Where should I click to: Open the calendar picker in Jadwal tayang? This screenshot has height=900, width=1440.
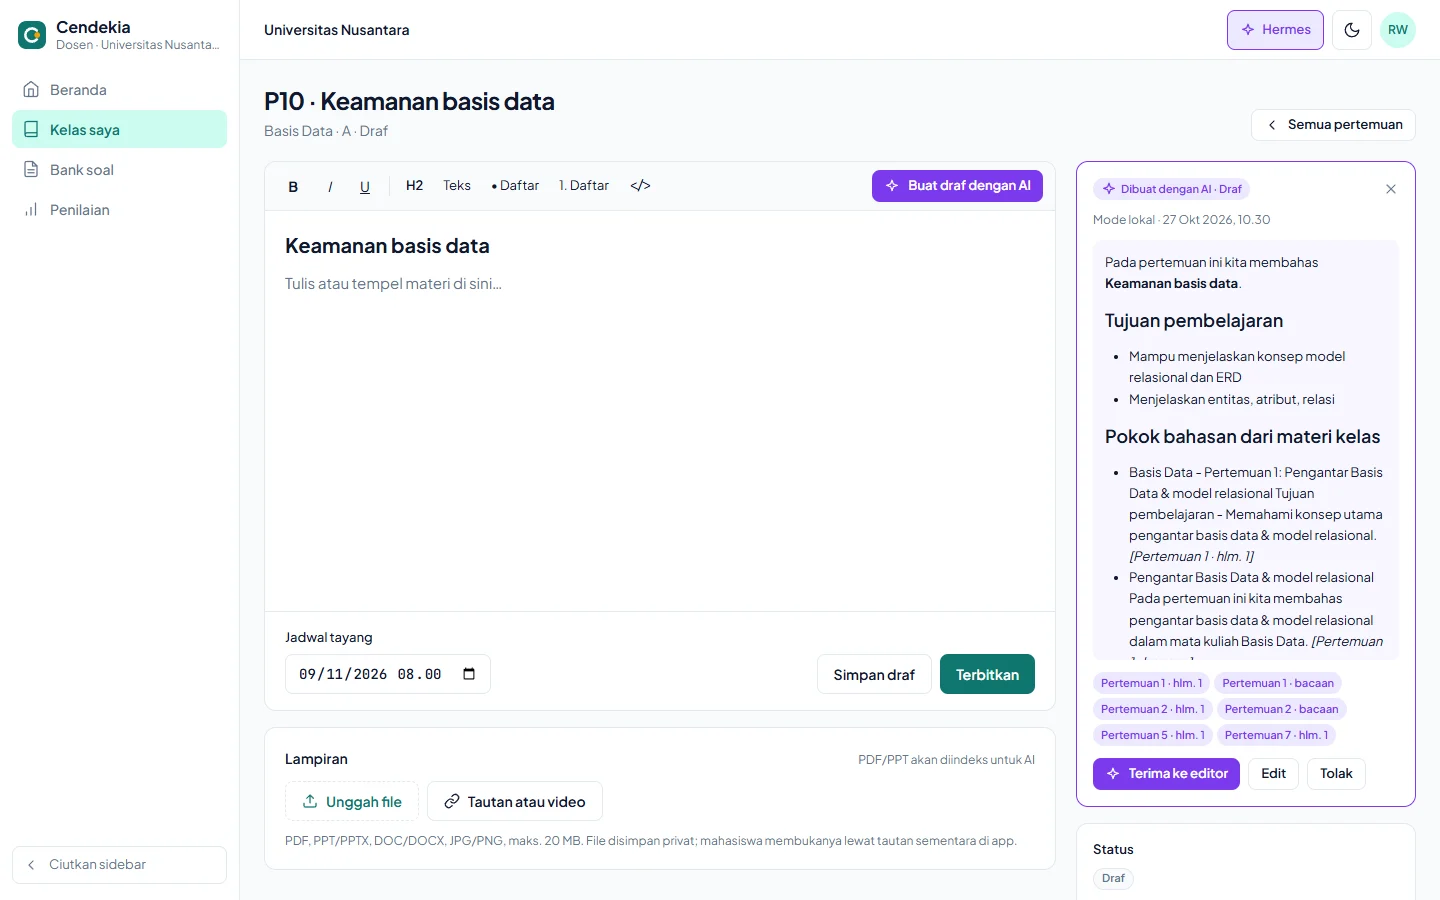469,674
